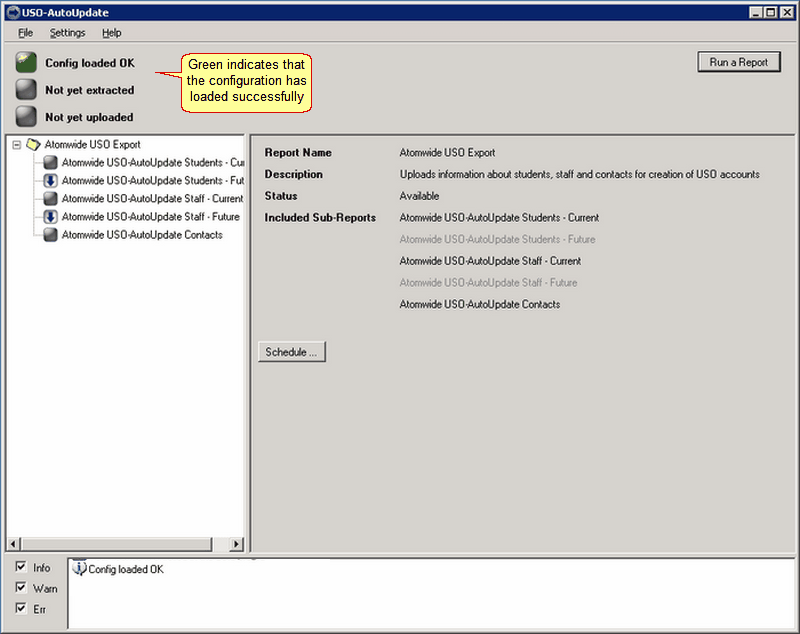Click the info icon next to Config loaded OK log entry
800x634 pixels.
[79, 568]
